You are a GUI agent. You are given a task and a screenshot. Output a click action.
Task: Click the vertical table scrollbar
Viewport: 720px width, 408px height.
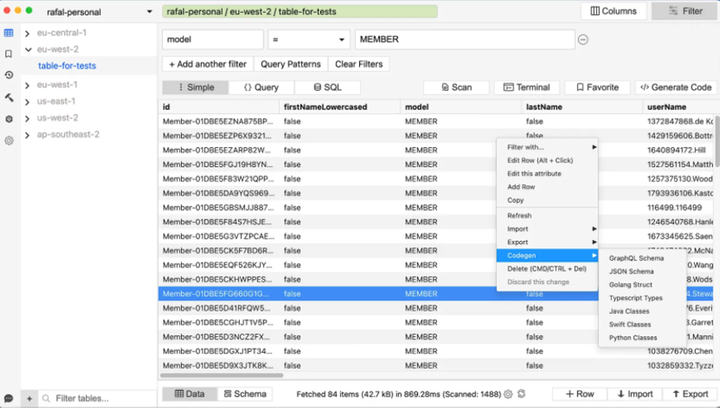pos(717,141)
